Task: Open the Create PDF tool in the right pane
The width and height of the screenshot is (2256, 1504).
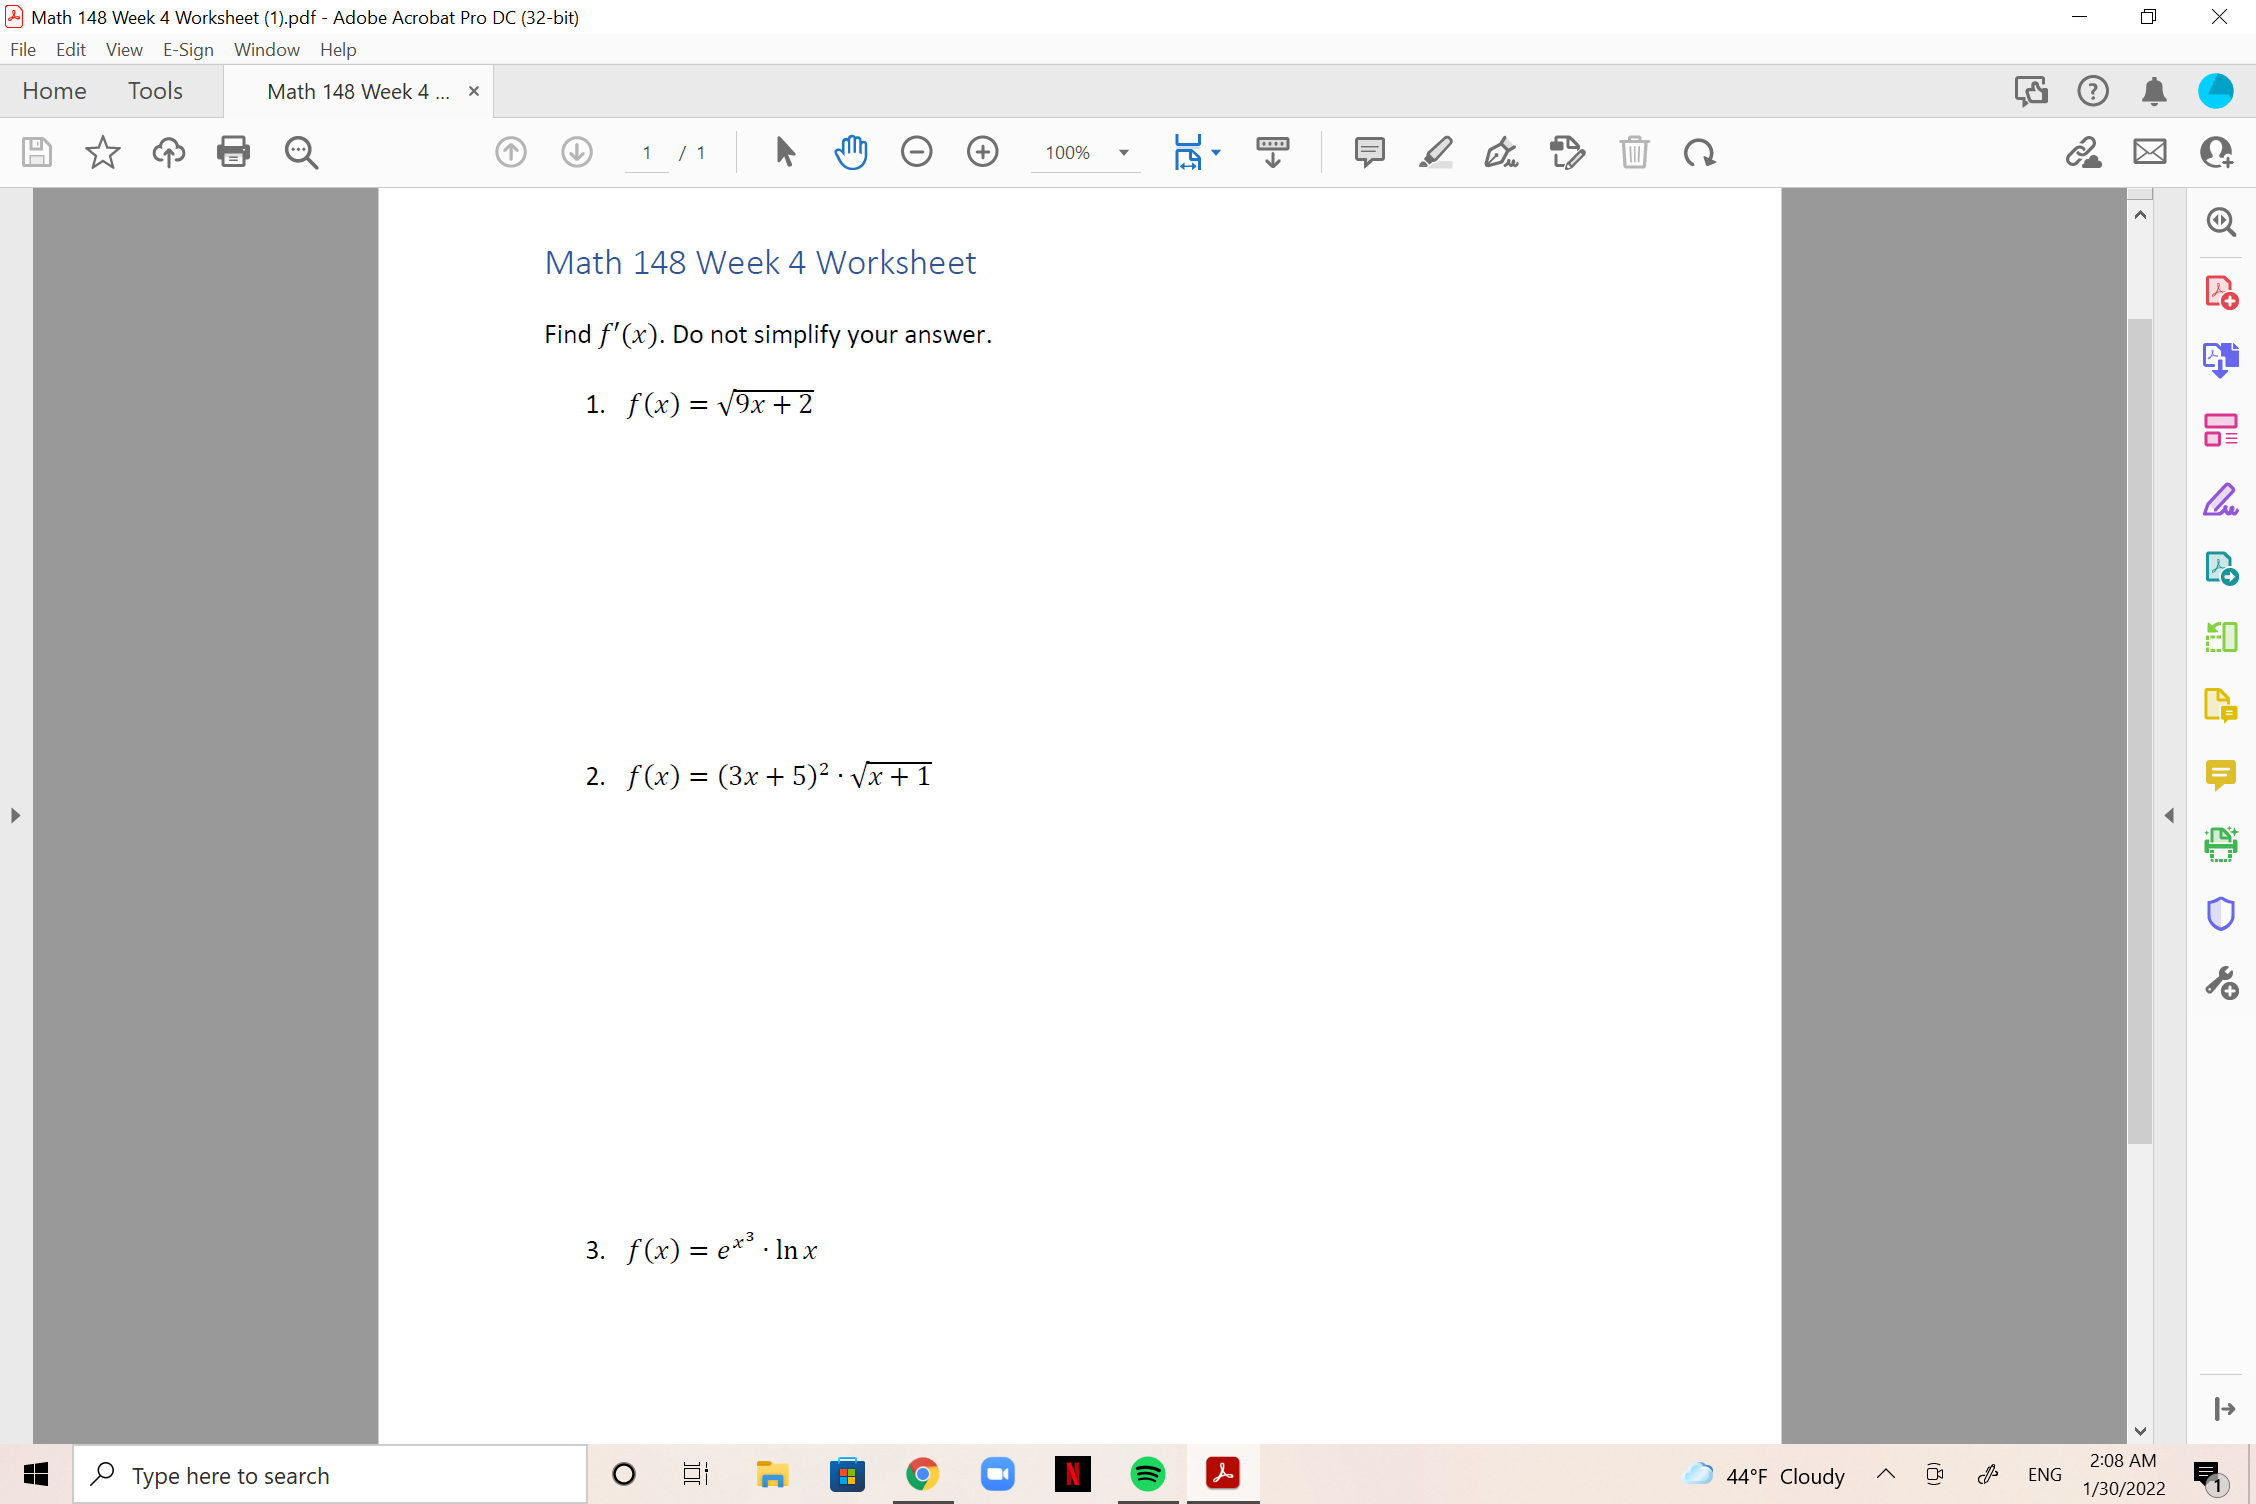Action: 2221,291
